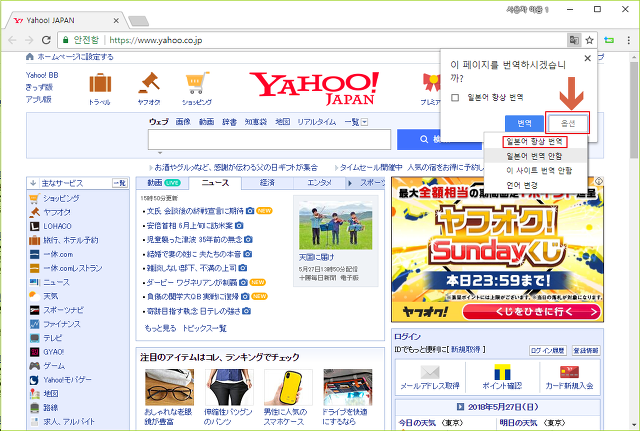This screenshot has height=431, width=640.
Task: Select 일본어 항상 번역 in the options menu
Action: 534,142
